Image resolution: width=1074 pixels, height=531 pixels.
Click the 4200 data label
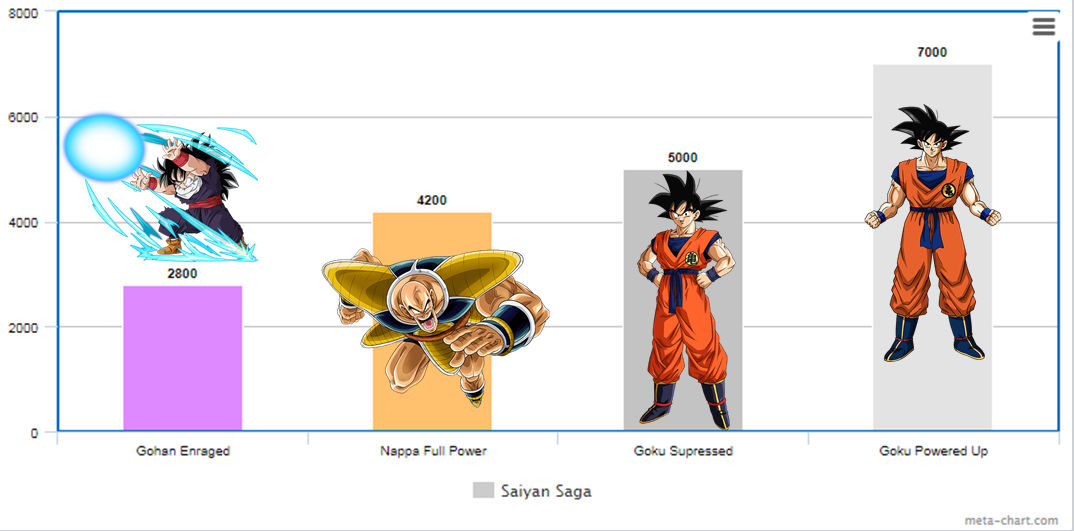click(432, 200)
